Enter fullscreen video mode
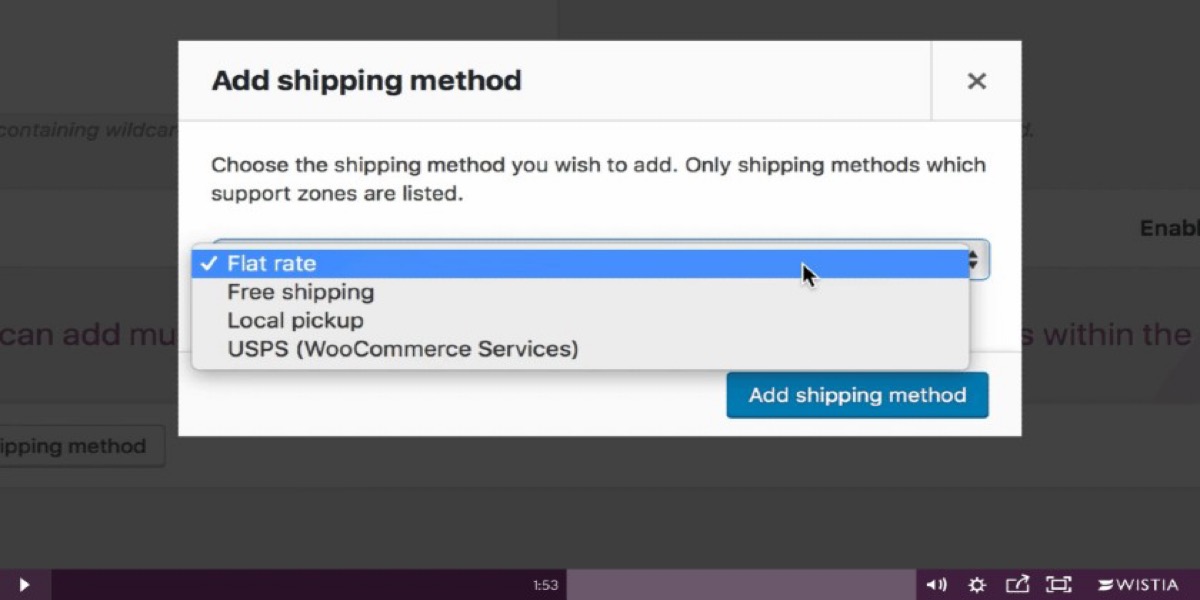The height and width of the screenshot is (600, 1200). coord(1058,585)
